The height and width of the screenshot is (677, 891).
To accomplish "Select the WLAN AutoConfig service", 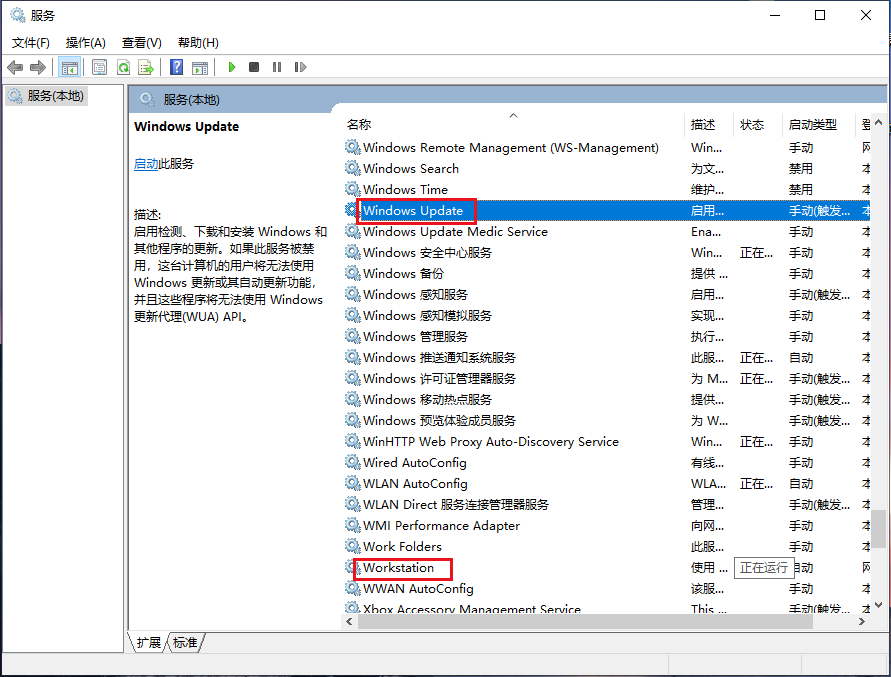I will 606,484.
